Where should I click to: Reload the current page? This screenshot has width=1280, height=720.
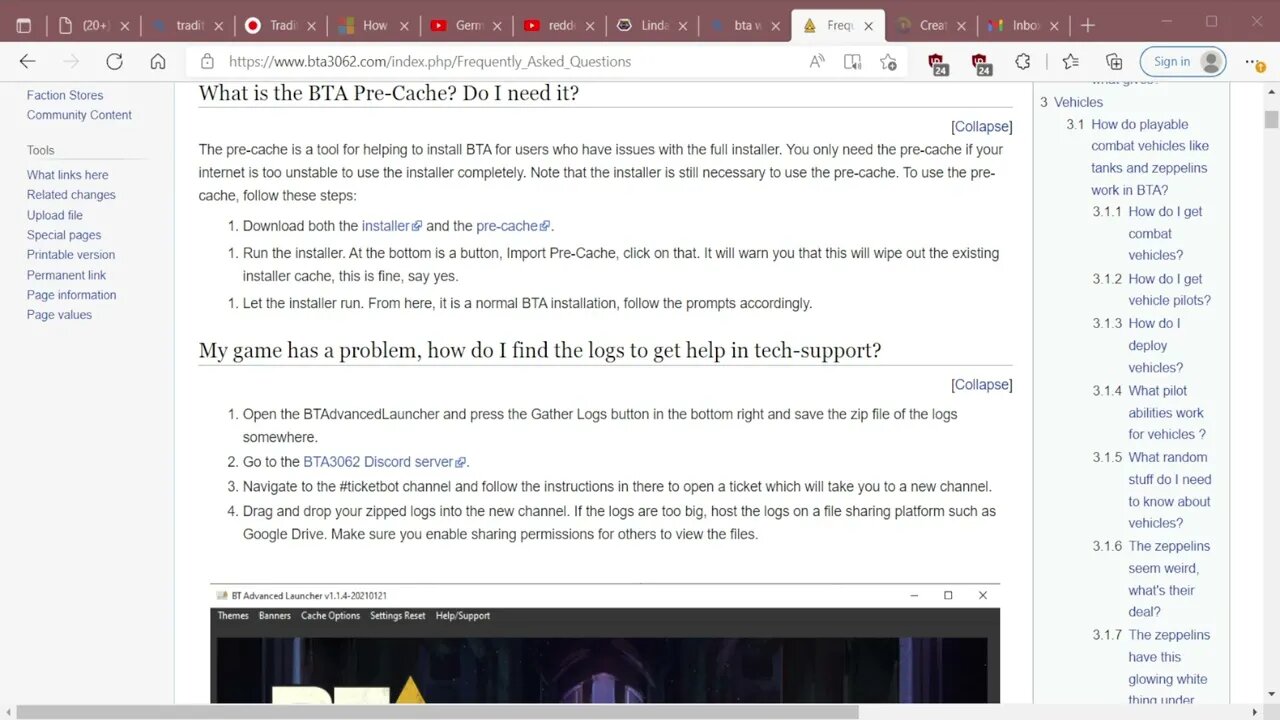click(x=114, y=62)
